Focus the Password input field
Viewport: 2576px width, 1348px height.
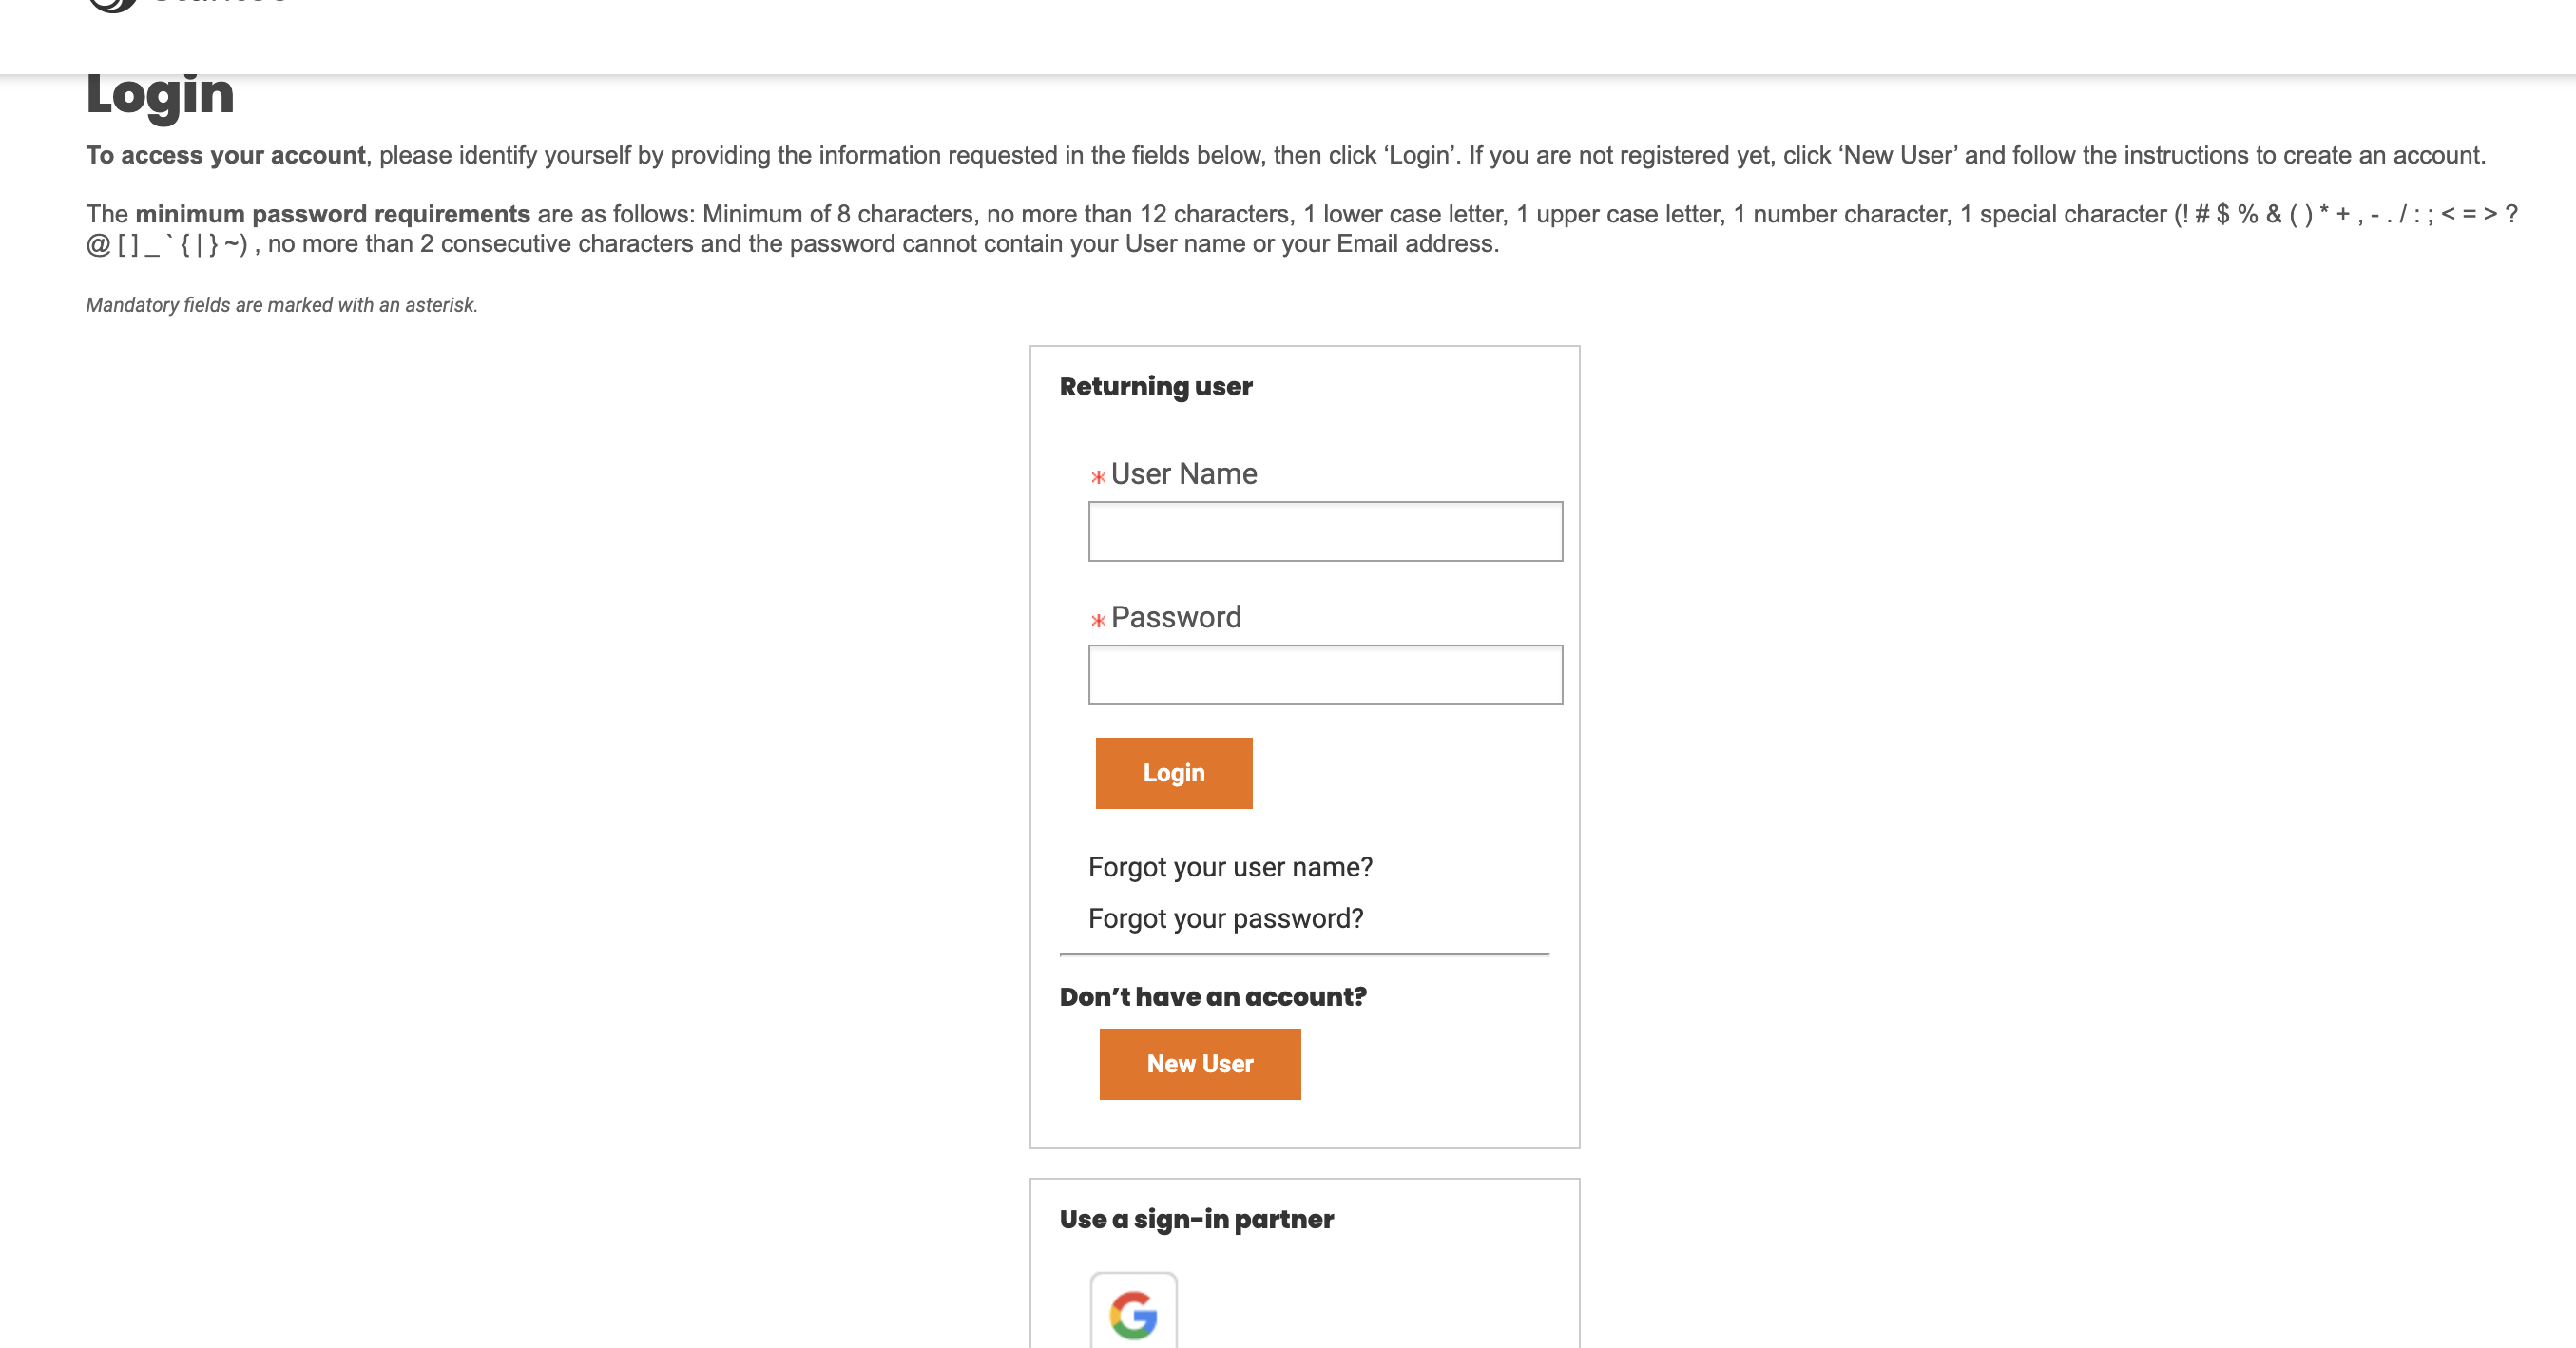(x=1325, y=675)
